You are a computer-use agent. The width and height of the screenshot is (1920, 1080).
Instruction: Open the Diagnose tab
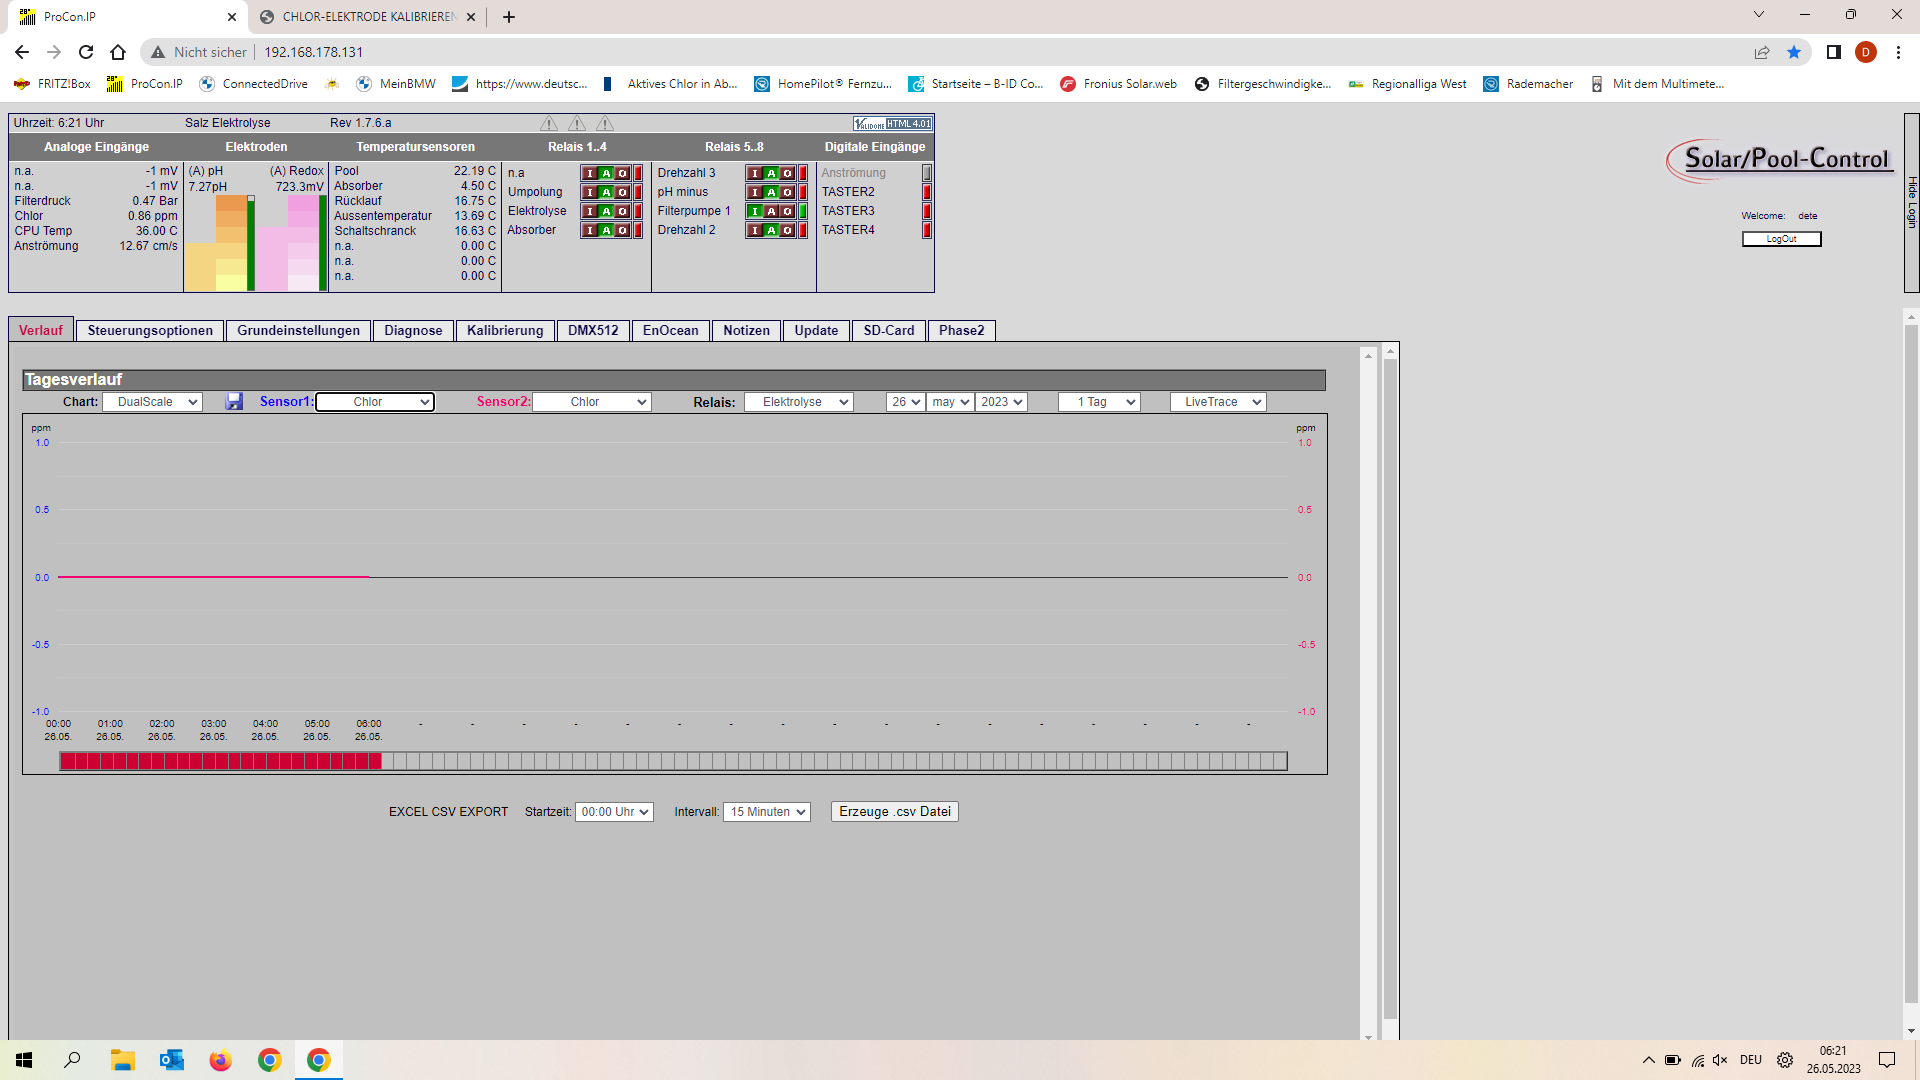pyautogui.click(x=413, y=331)
